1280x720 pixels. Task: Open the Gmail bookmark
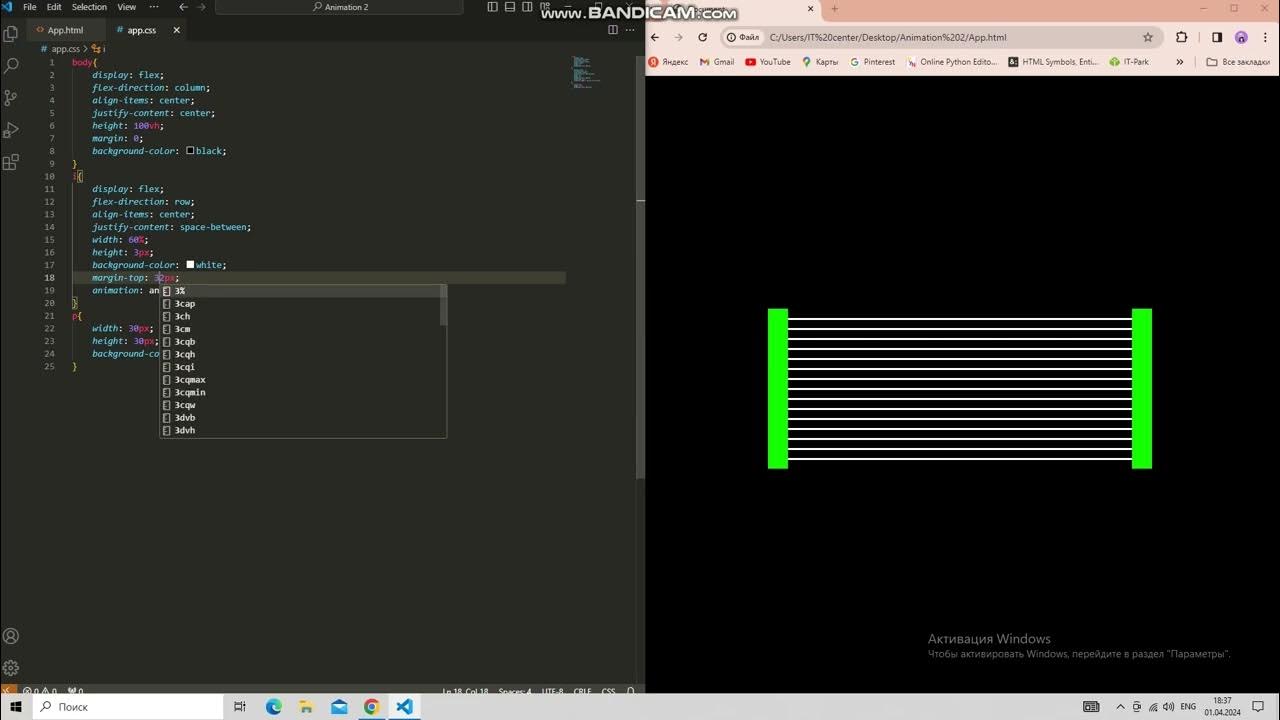(717, 62)
